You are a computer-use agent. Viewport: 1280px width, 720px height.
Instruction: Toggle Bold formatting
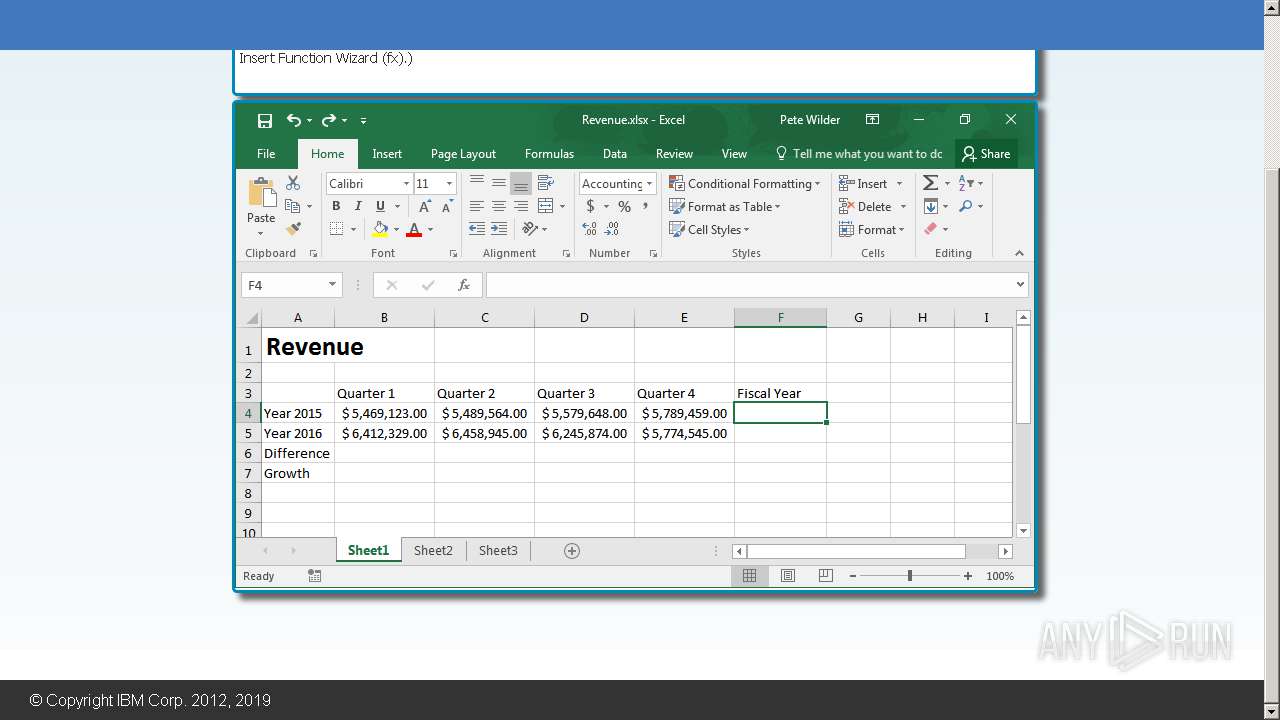[336, 206]
